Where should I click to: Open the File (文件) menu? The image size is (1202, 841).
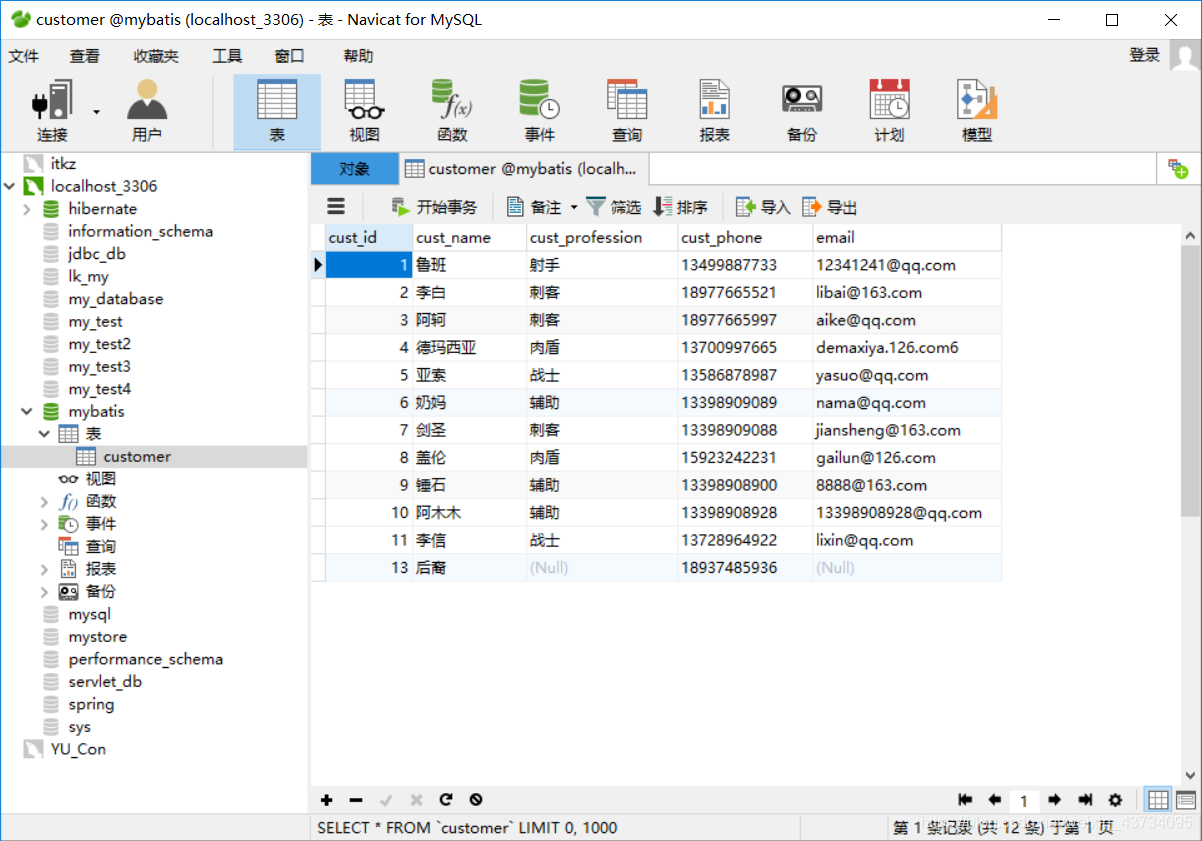(24, 56)
